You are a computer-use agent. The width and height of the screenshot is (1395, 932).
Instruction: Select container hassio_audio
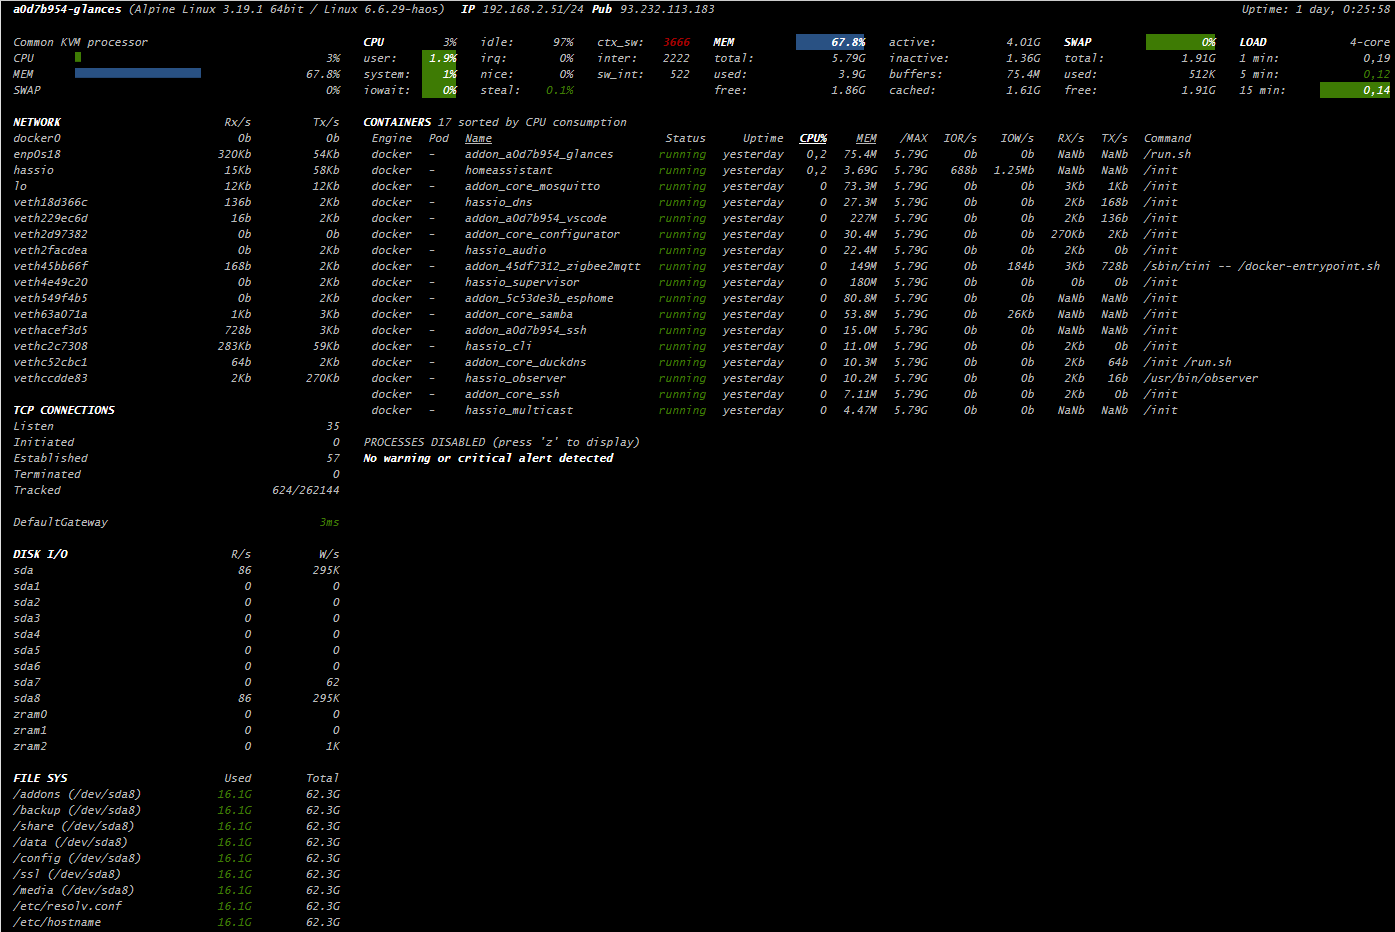(x=505, y=250)
